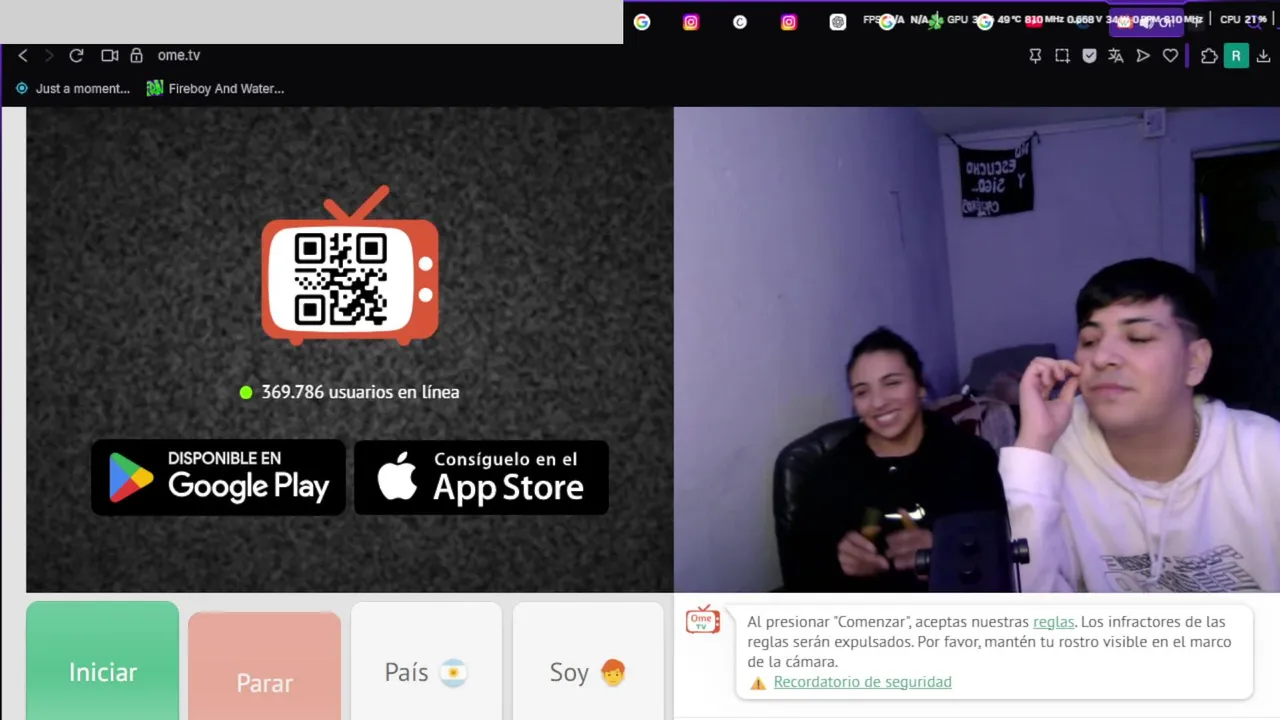Open the 'Fireboy And Water...' bookmark
Screen dimensions: 1280x720
pos(215,88)
